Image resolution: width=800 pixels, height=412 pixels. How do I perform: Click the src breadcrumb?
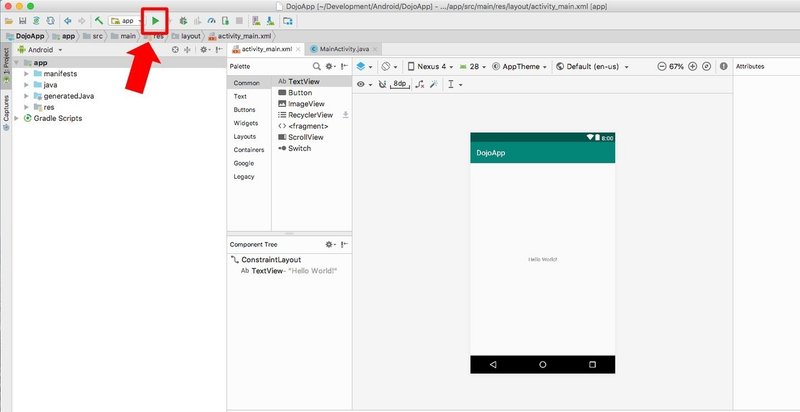click(93, 36)
